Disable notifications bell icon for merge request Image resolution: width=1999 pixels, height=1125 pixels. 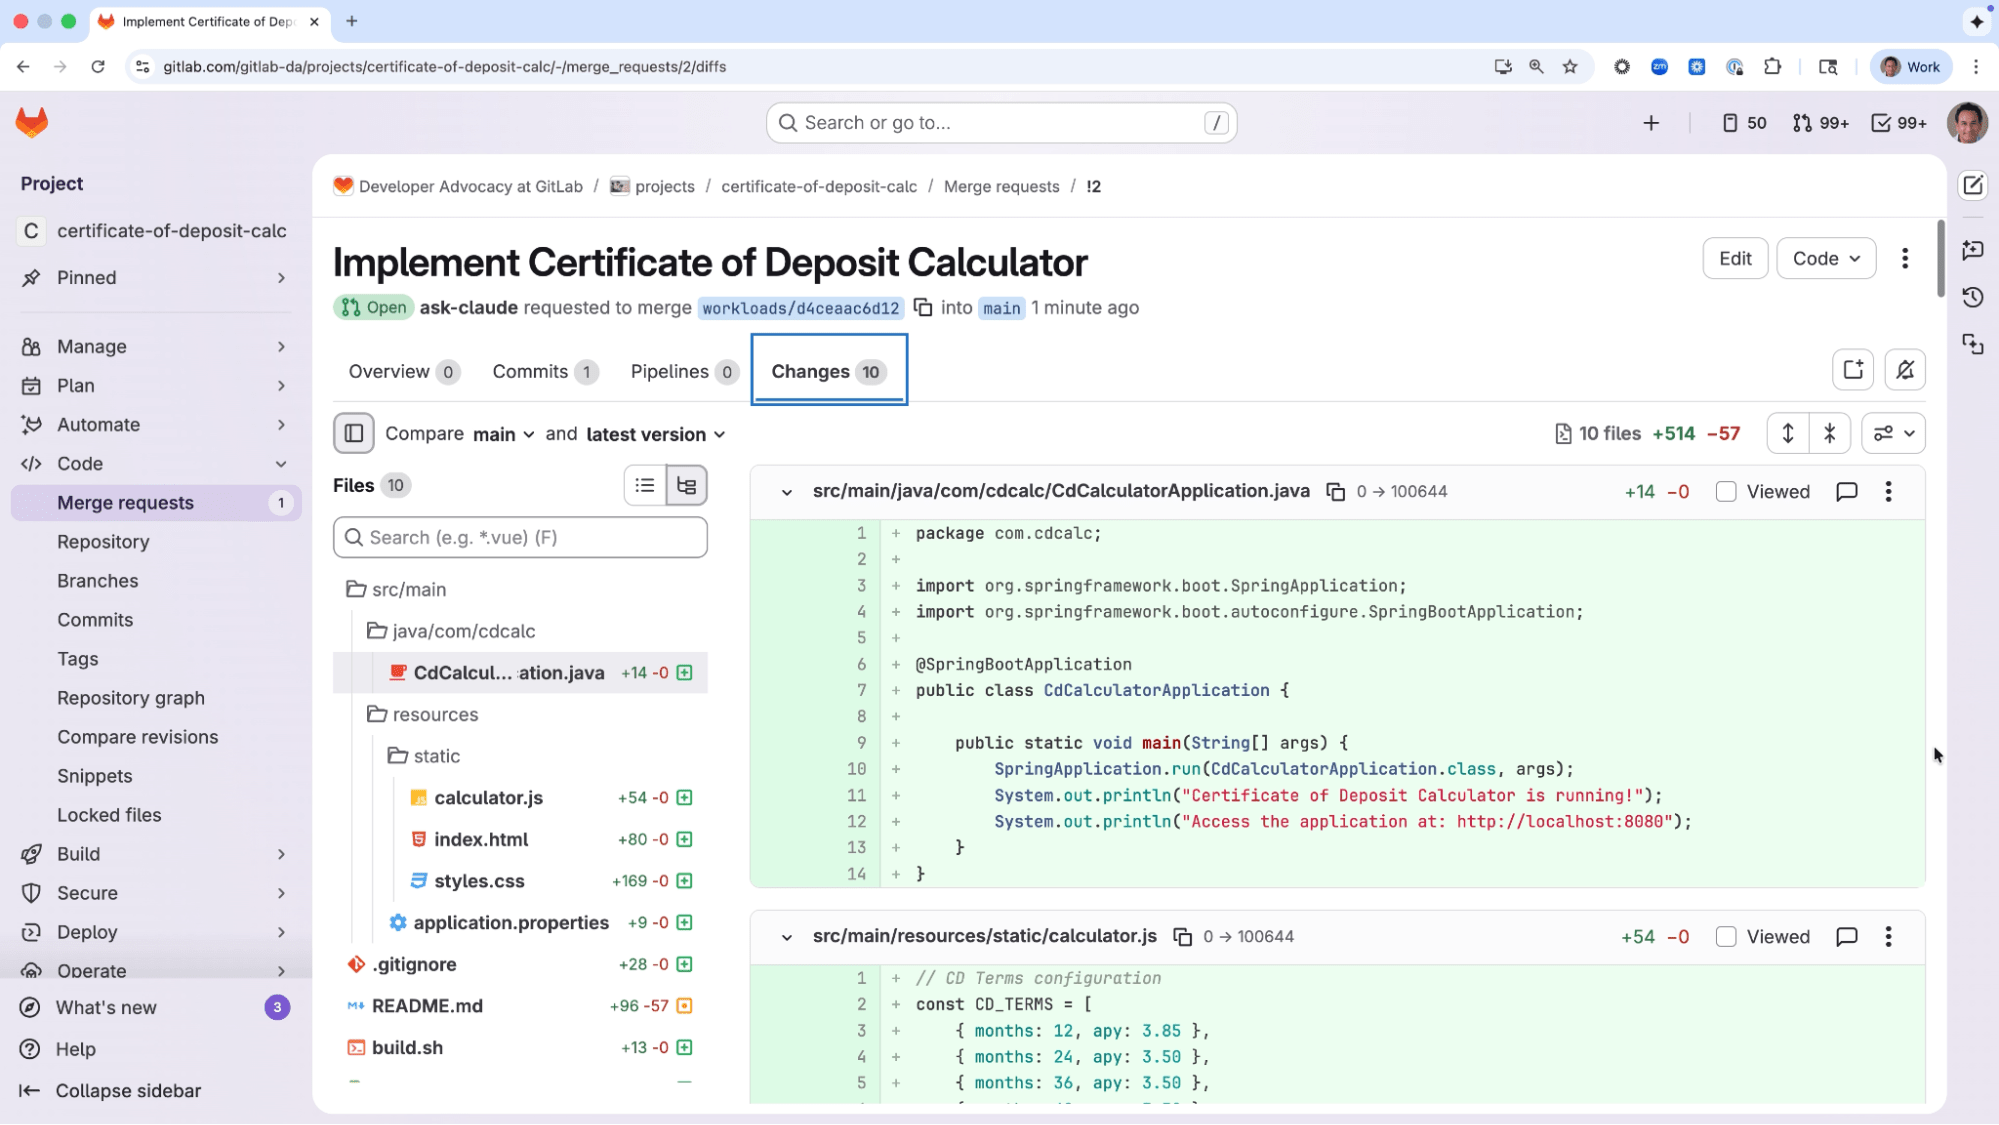pos(1905,370)
